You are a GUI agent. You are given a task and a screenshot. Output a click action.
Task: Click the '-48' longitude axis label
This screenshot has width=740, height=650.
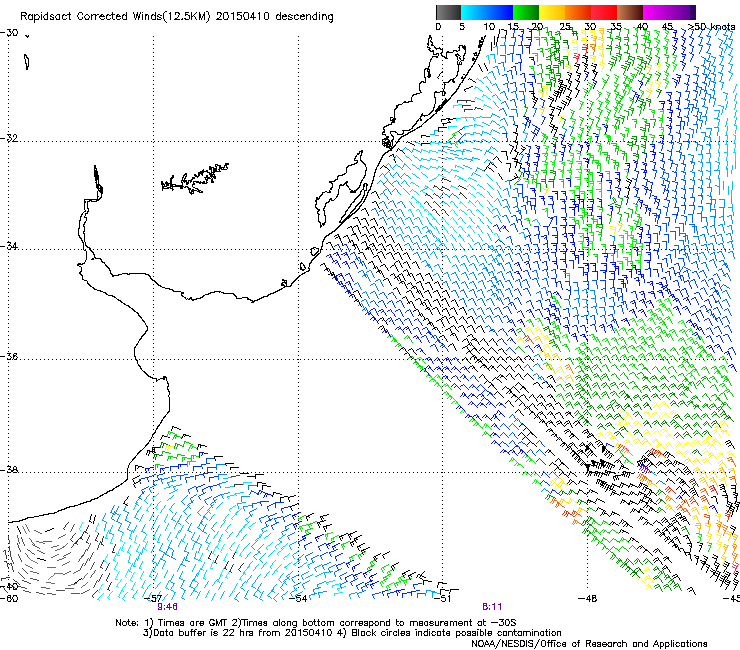[x=587, y=599]
